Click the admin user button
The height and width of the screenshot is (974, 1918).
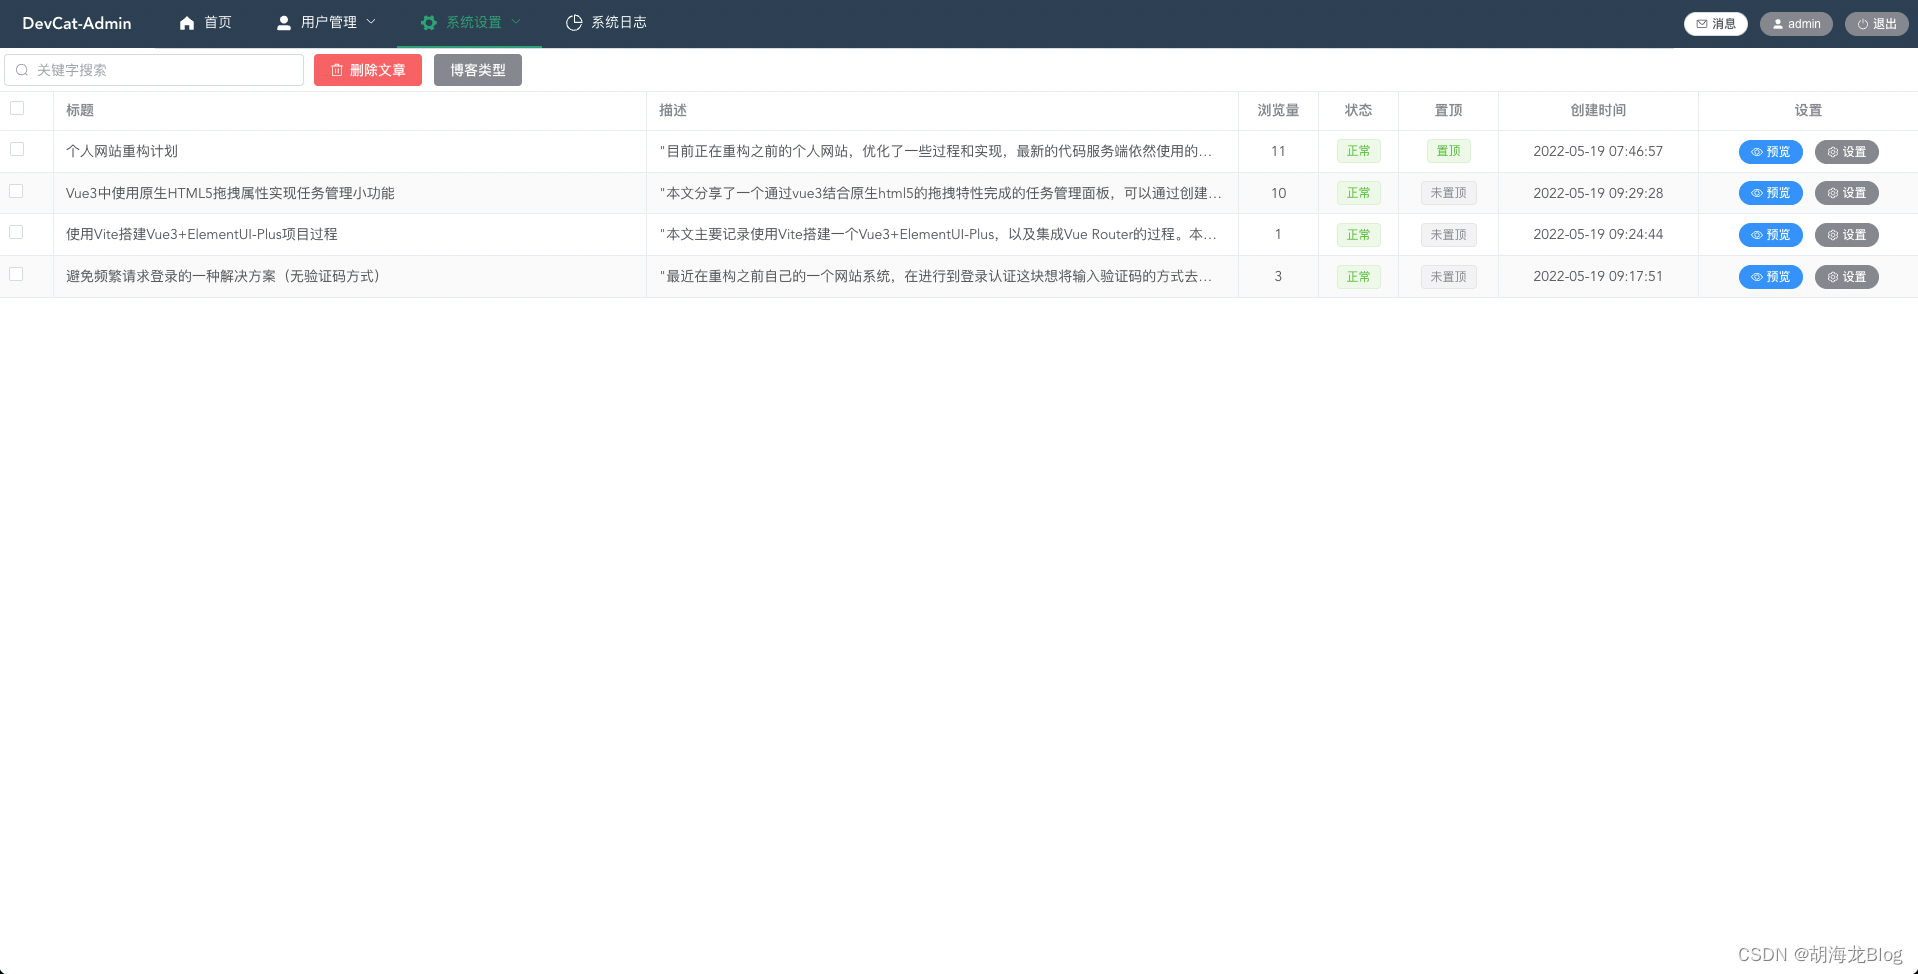pyautogui.click(x=1796, y=24)
